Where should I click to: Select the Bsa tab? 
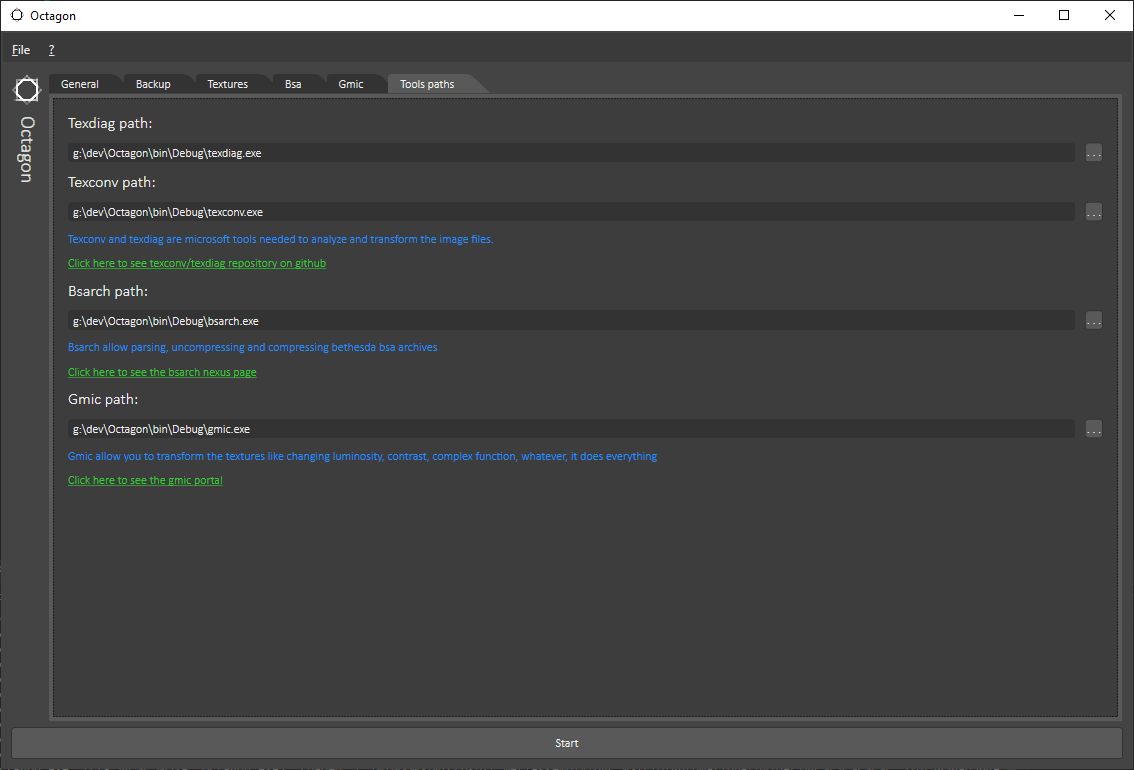point(293,84)
